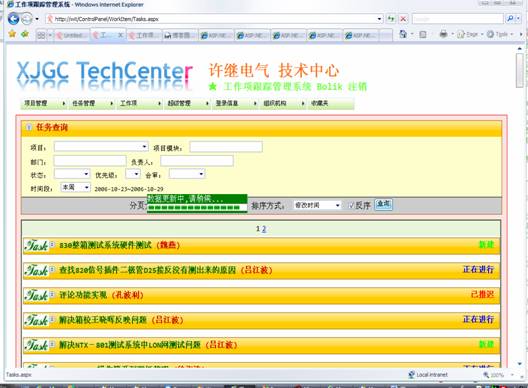528x388 pixels.
Task: Switch to the Untitled browser tab
Action: point(71,35)
